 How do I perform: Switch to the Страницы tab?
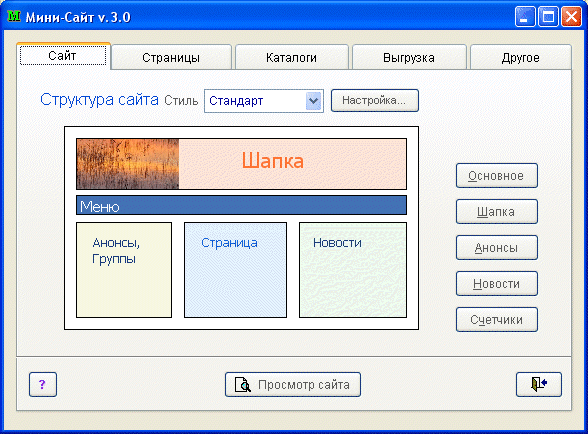(x=171, y=57)
